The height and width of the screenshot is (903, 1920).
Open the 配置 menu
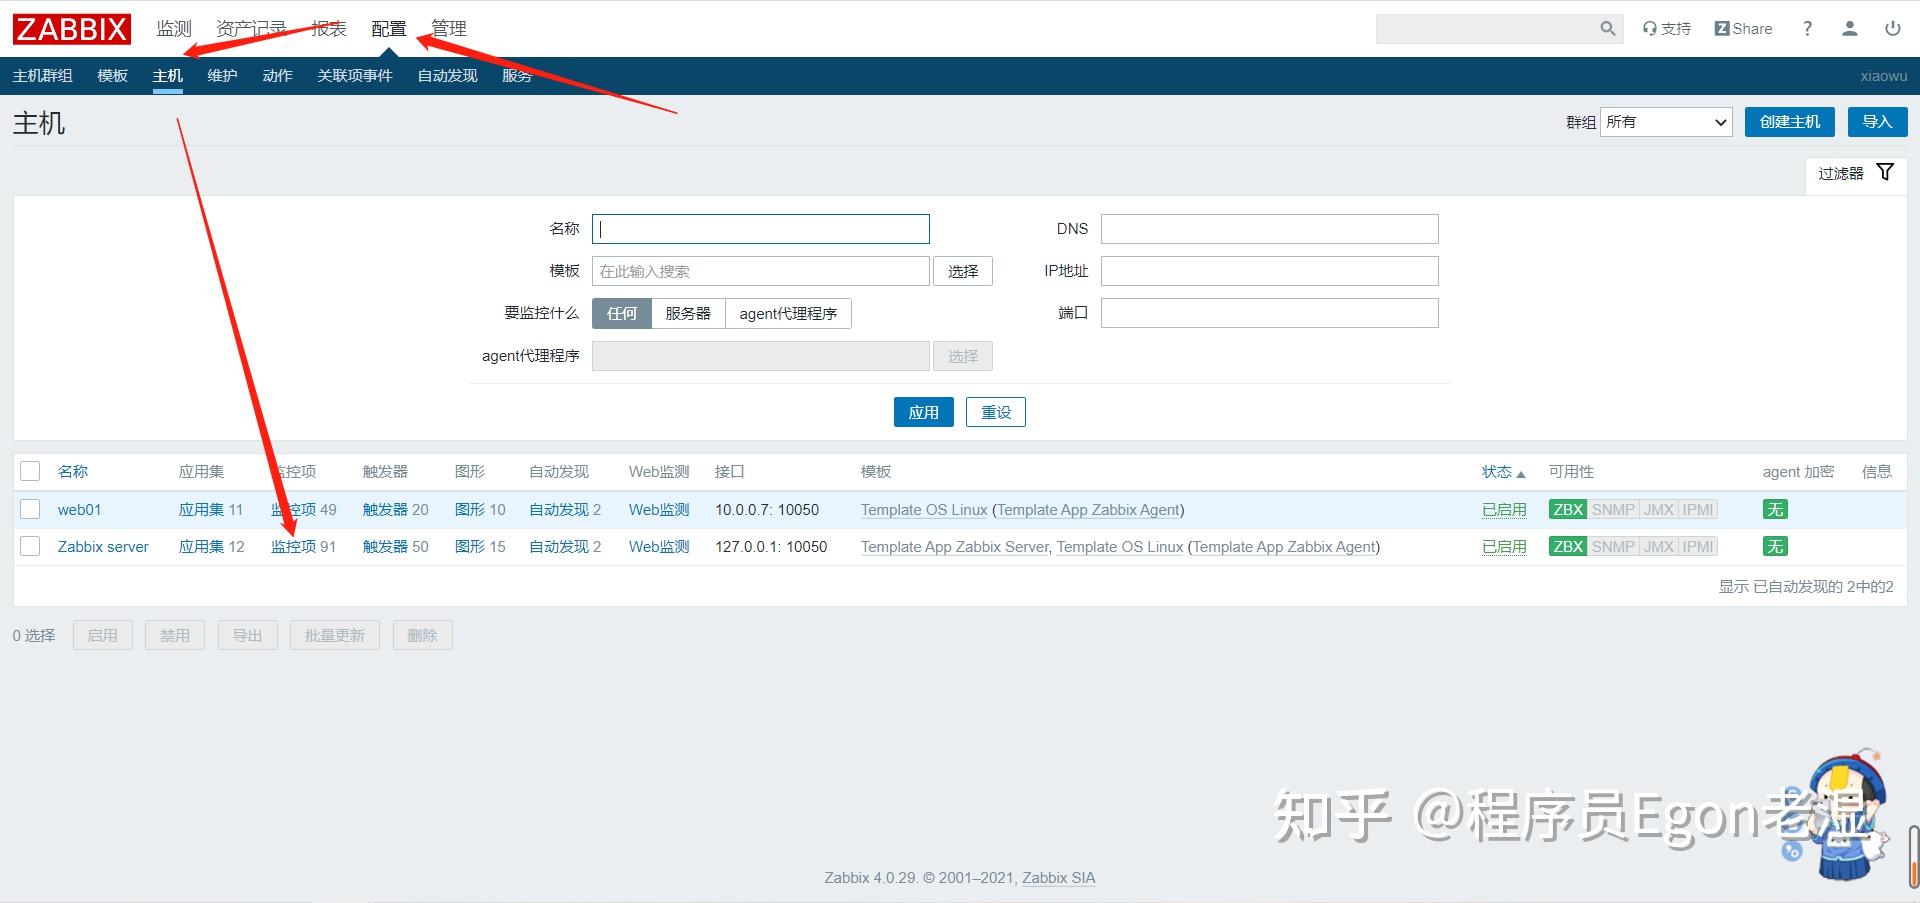pyautogui.click(x=388, y=28)
